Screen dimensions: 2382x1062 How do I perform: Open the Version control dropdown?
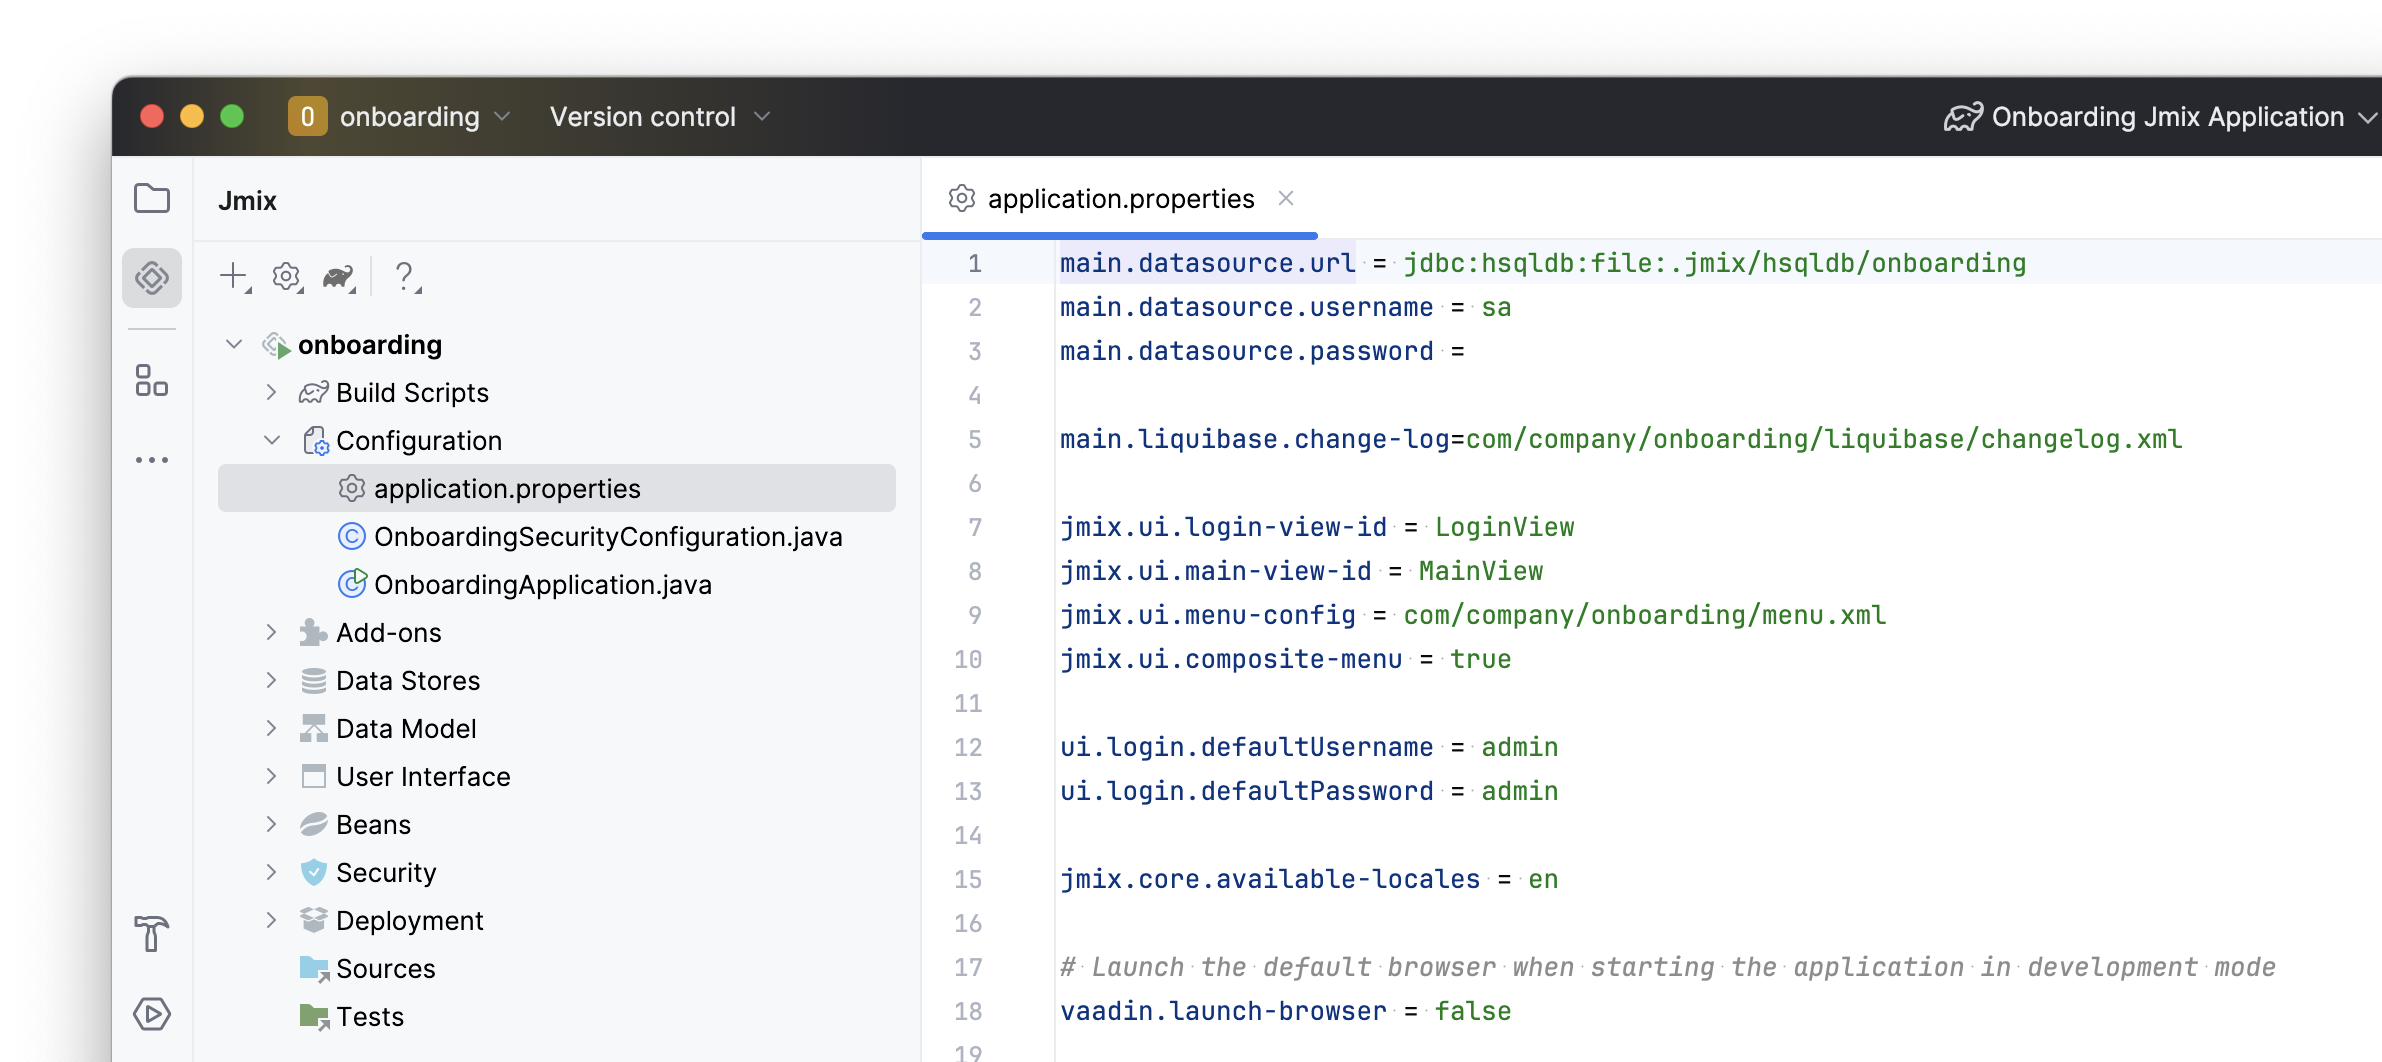[x=660, y=117]
